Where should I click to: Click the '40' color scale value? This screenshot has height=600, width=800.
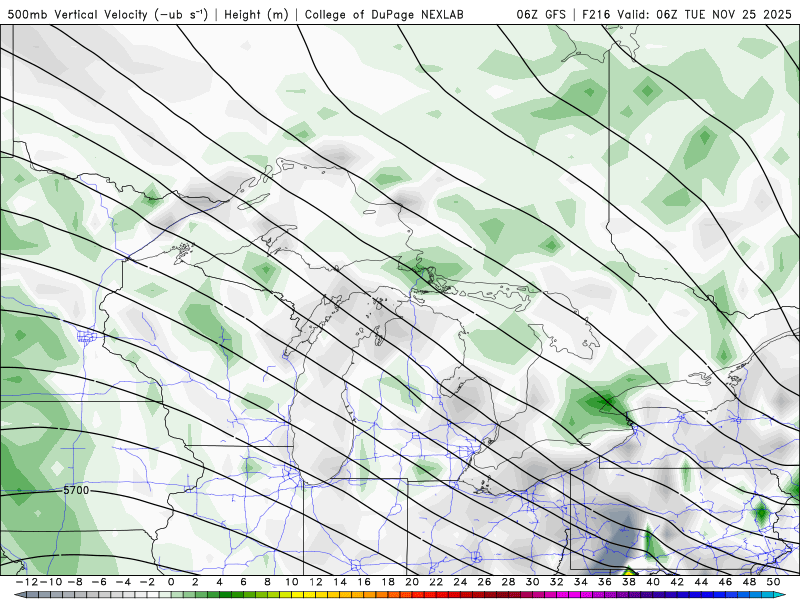pyautogui.click(x=653, y=582)
